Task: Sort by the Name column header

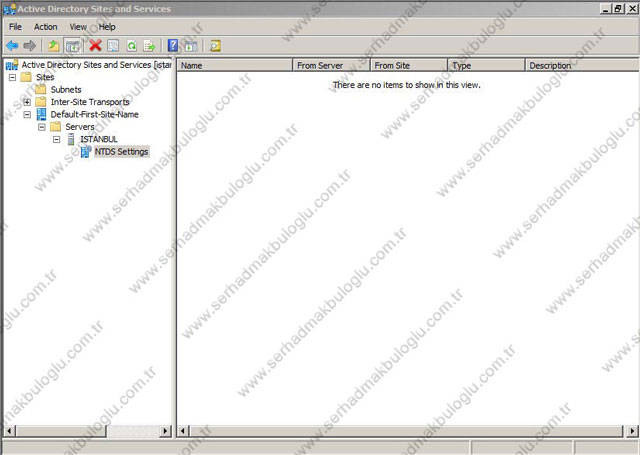Action: point(235,65)
